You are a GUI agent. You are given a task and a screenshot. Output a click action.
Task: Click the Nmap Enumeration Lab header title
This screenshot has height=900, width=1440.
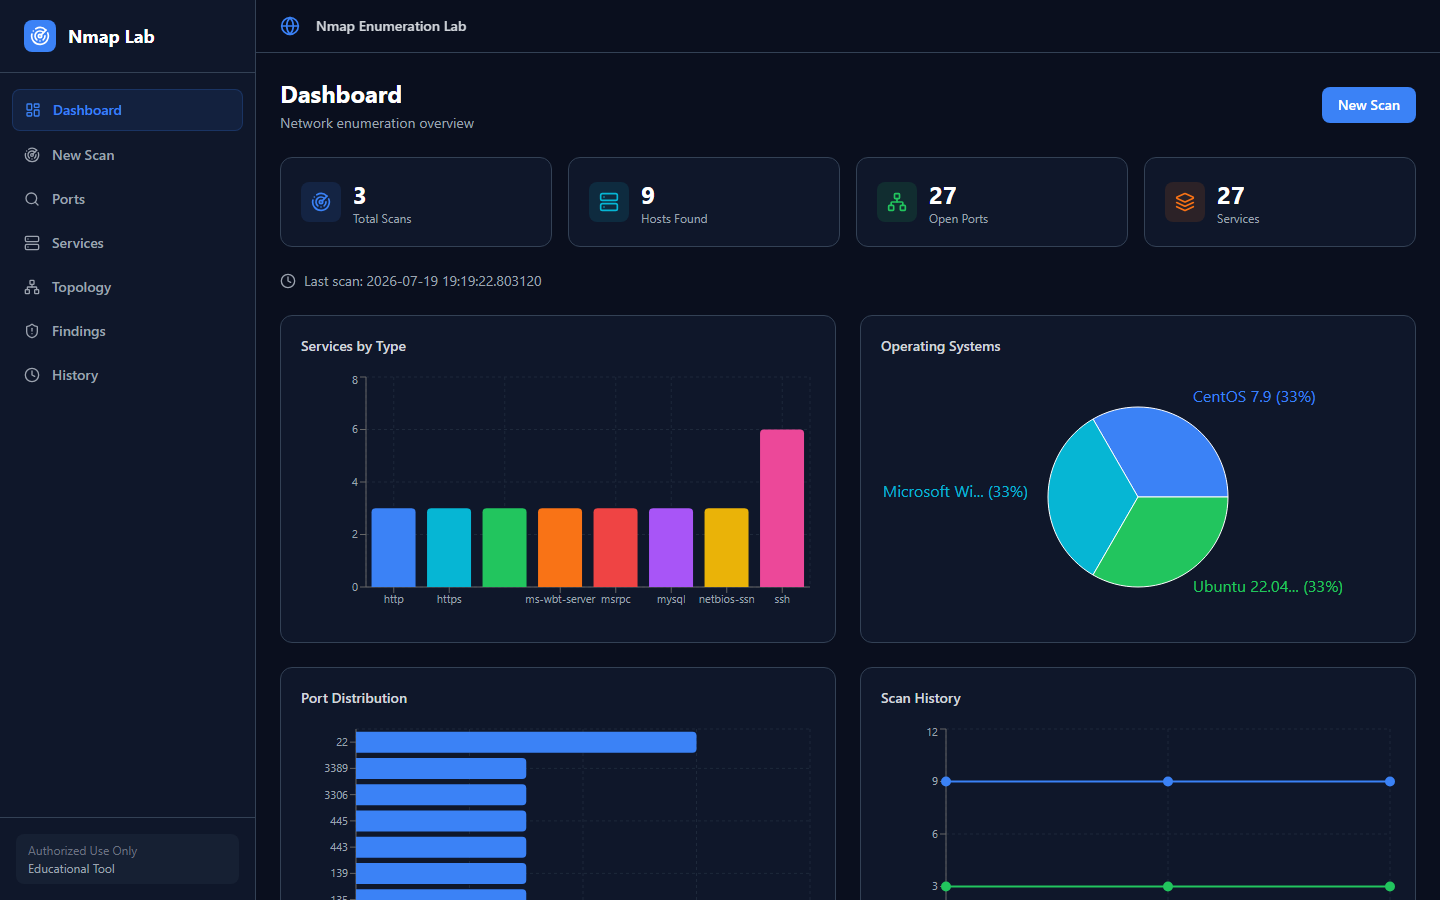tap(391, 26)
